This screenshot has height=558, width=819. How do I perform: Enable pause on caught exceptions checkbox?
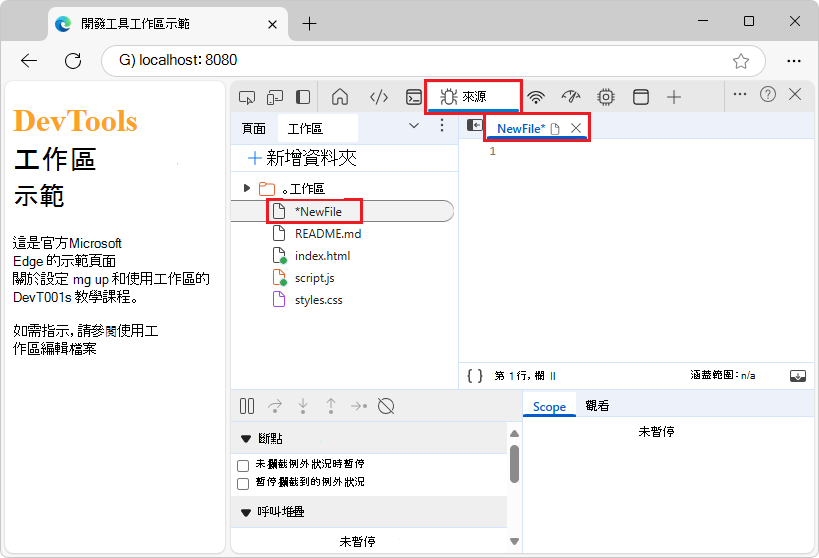point(243,484)
